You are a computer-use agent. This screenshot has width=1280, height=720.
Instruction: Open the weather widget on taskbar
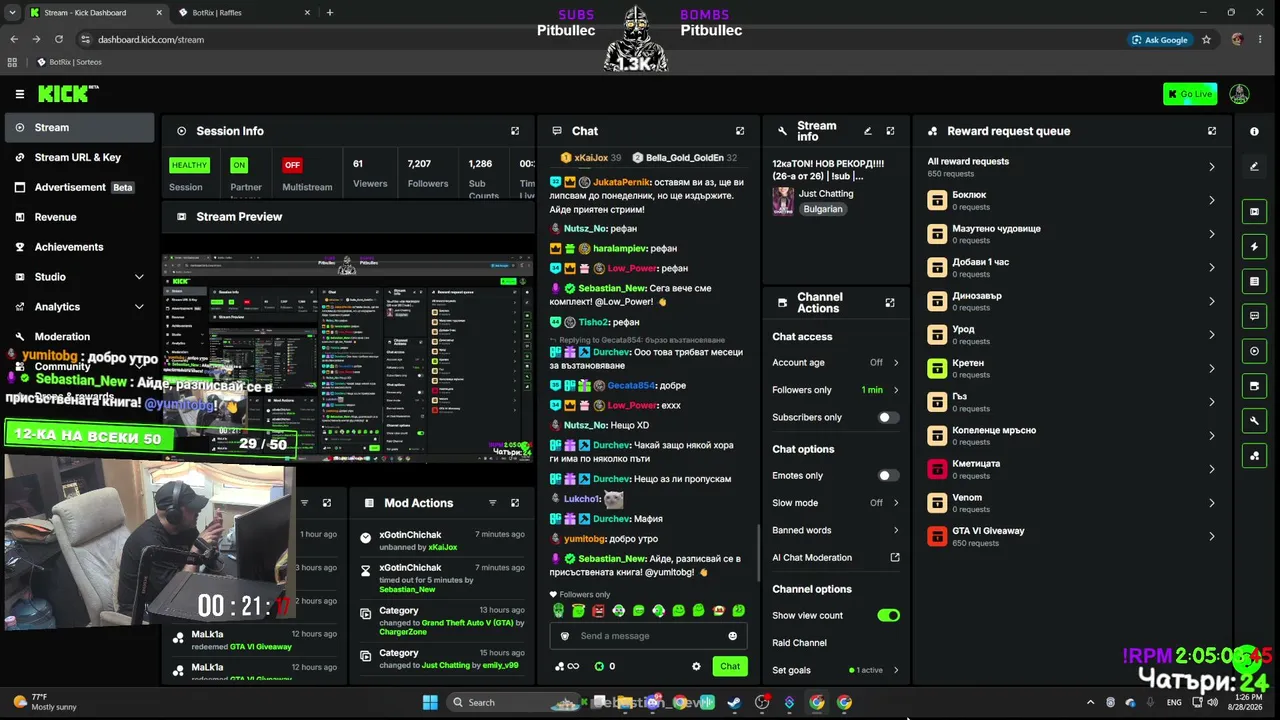45,702
